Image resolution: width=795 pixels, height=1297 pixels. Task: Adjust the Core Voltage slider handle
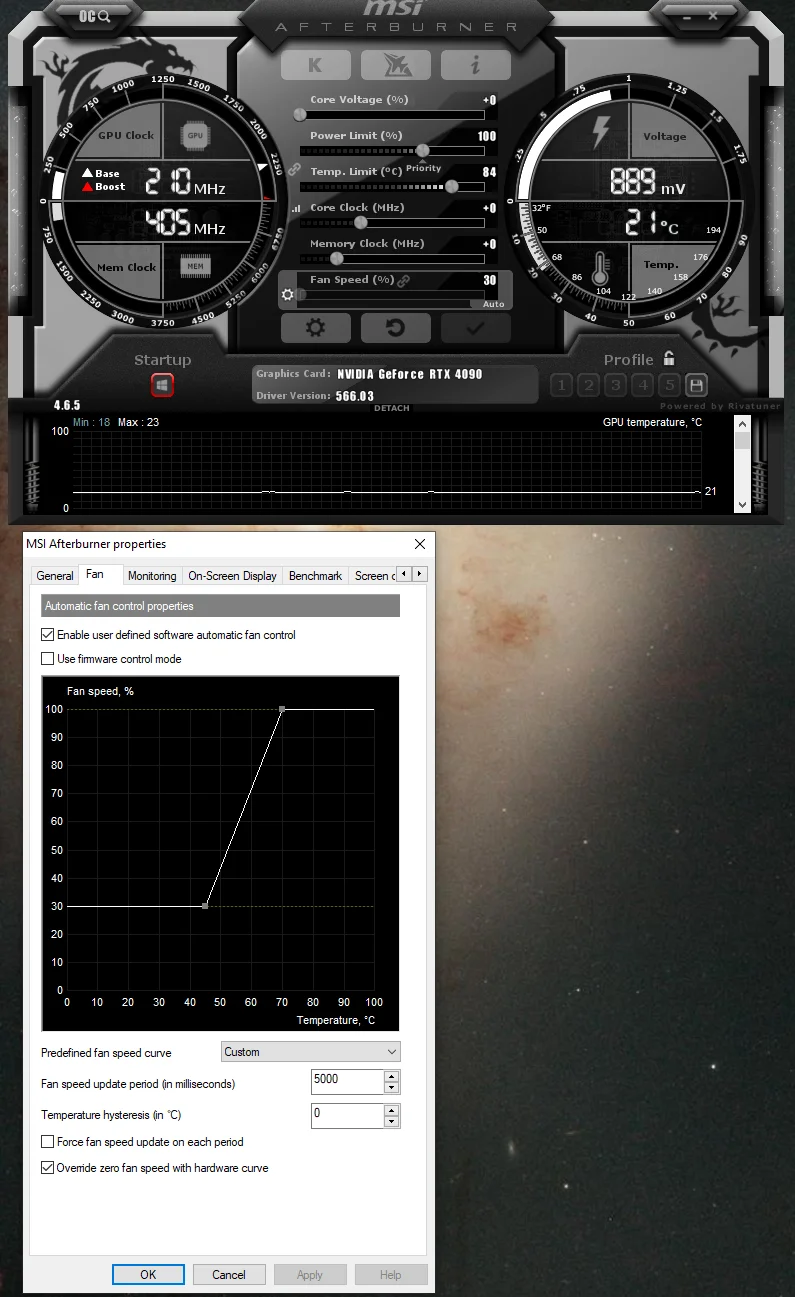tap(299, 115)
